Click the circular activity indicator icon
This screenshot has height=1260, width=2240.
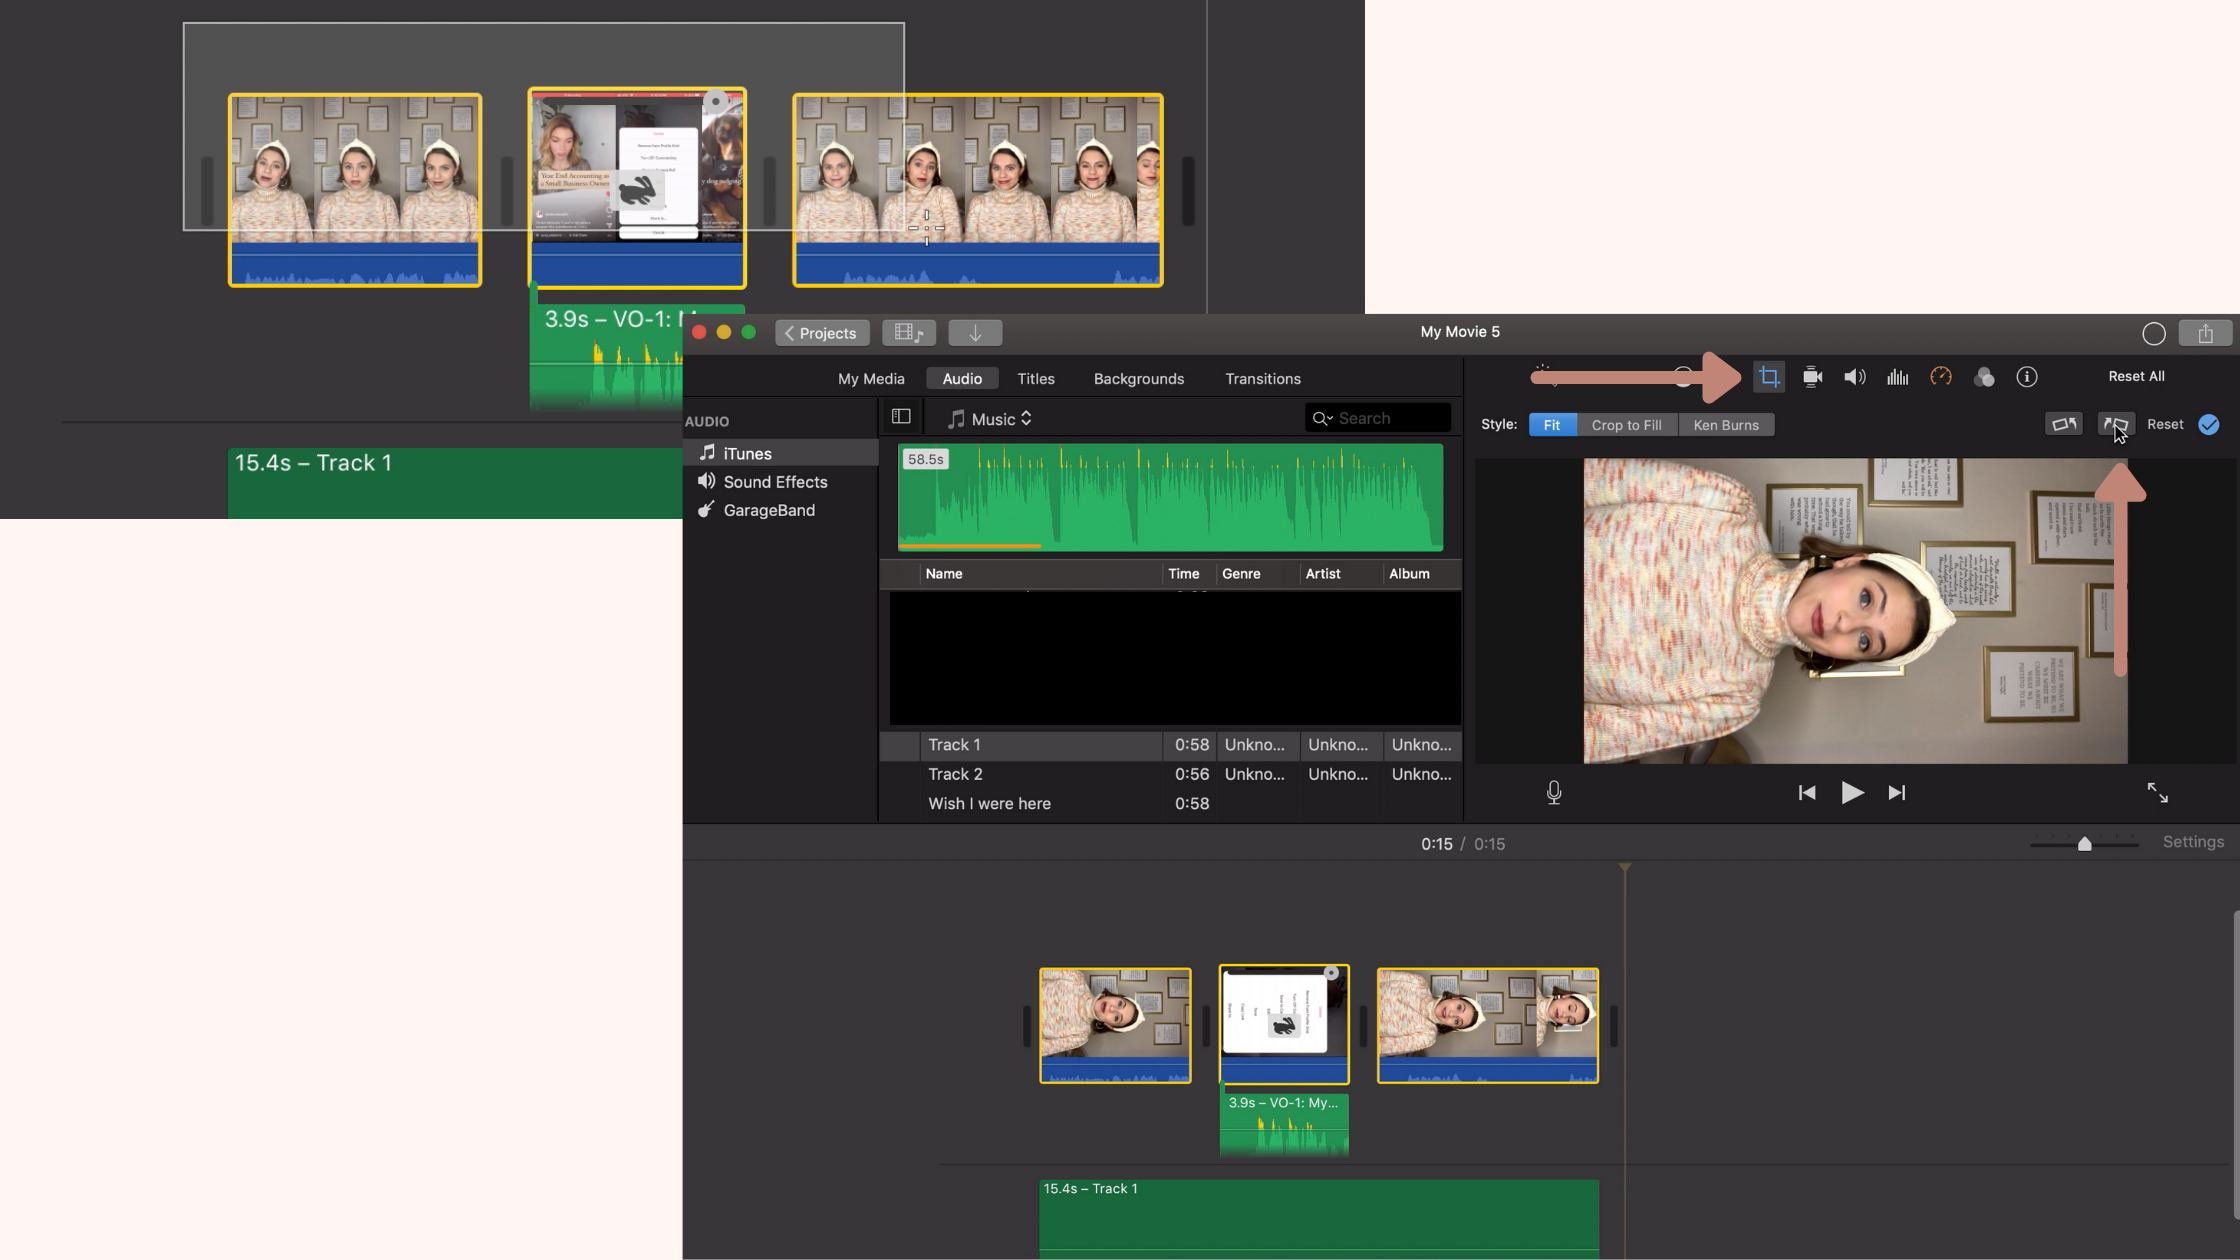[2154, 333]
